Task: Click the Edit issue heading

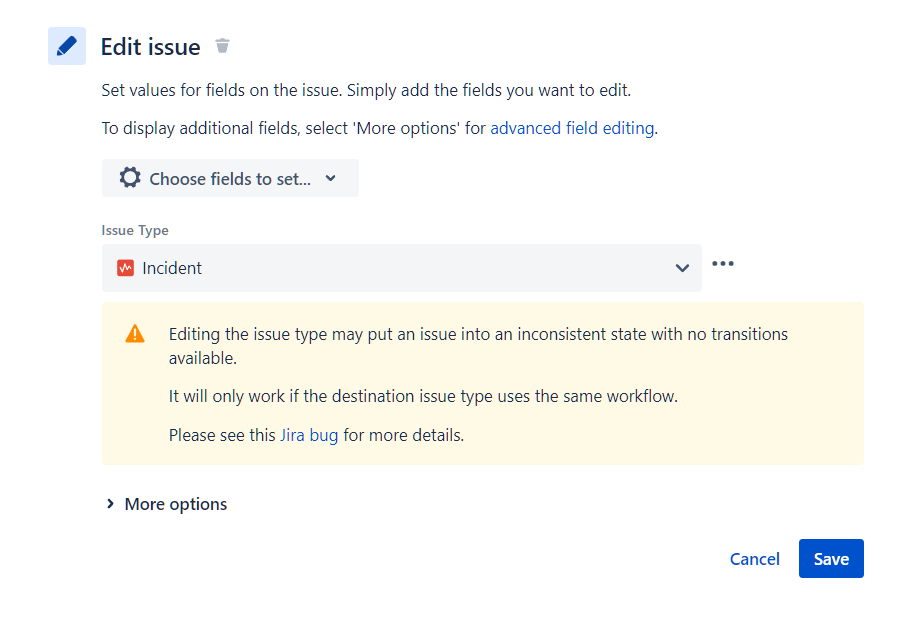Action: [150, 47]
